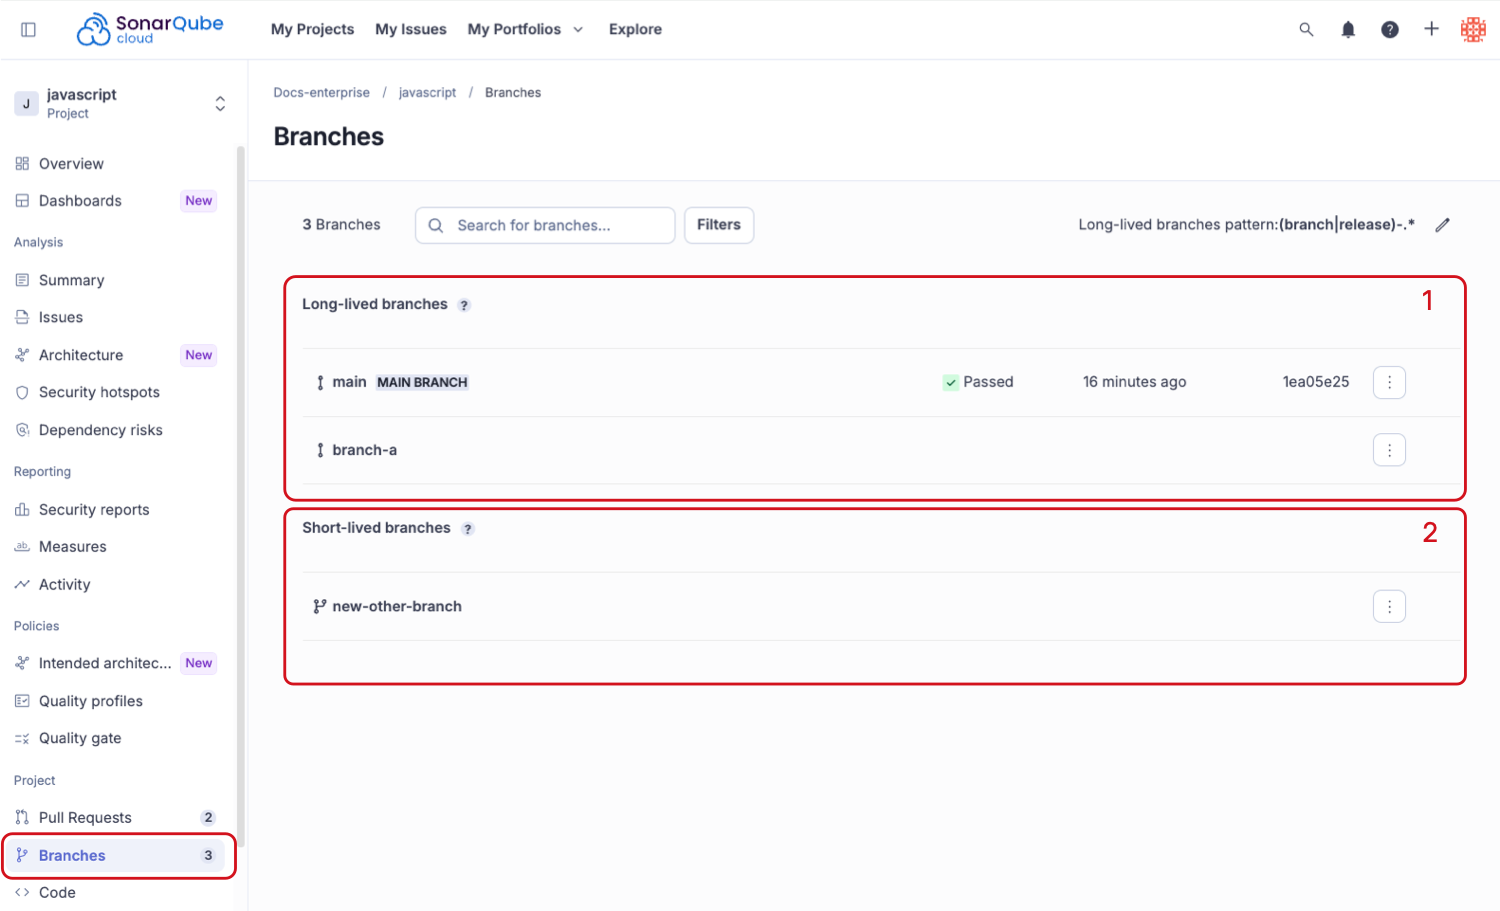
Task: Collapse the left sidebar panel
Action: click(27, 29)
